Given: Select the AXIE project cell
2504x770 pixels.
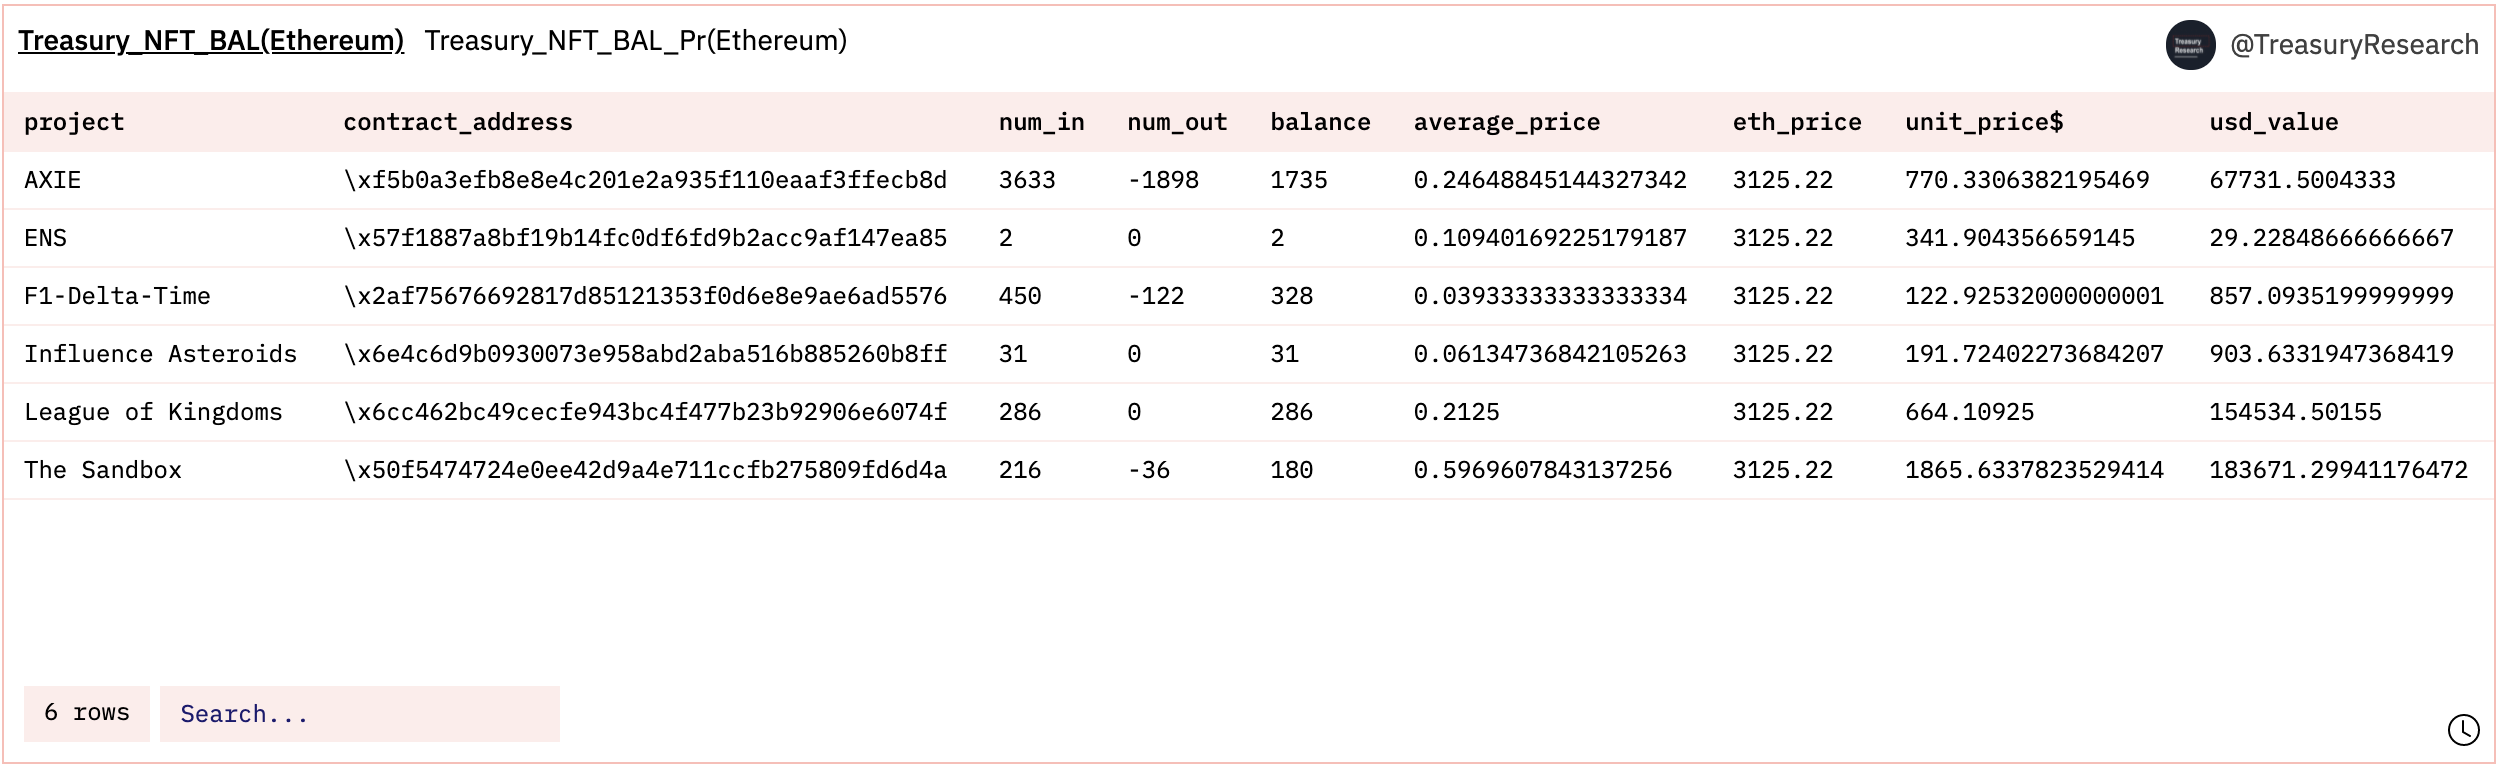Looking at the screenshot, I should coord(53,180).
